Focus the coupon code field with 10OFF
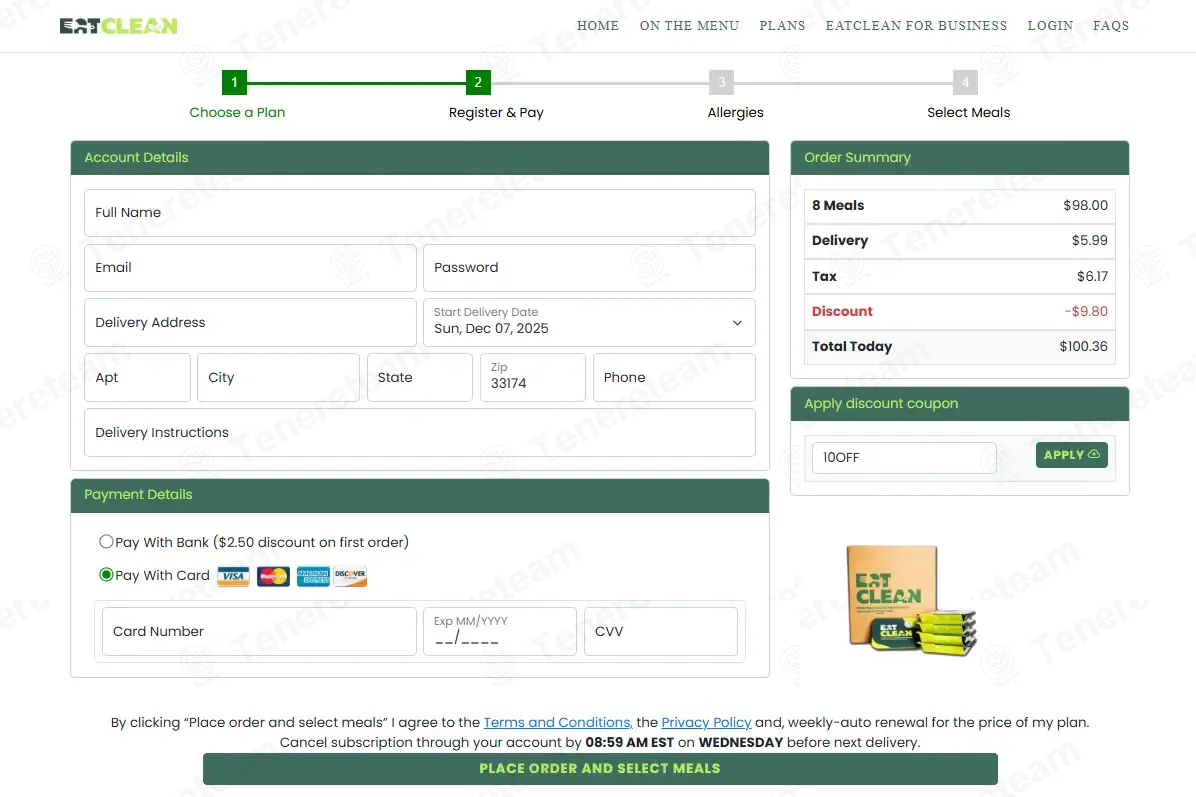 click(904, 458)
